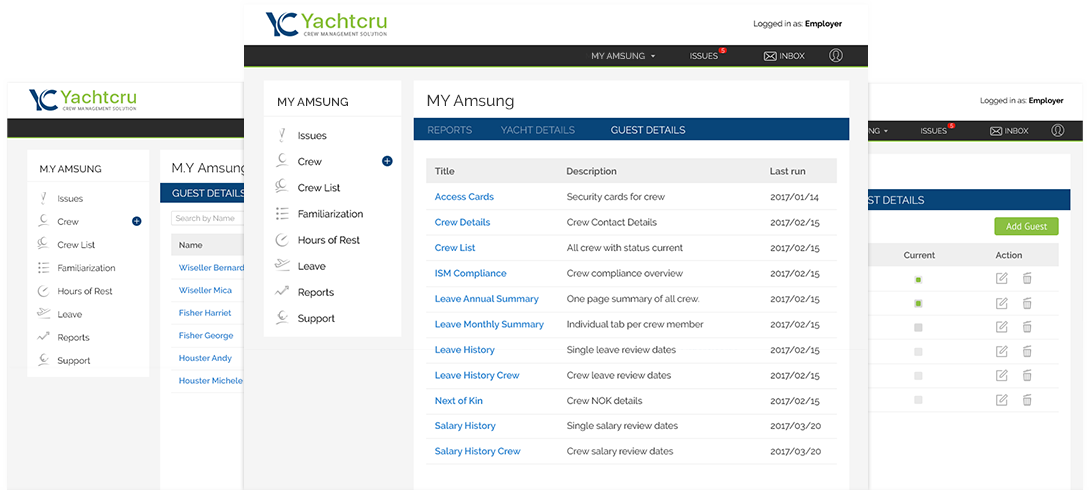The width and height of the screenshot is (1089, 490).
Task: Click the plus icon beside Crew in center sidebar
Action: 387,161
